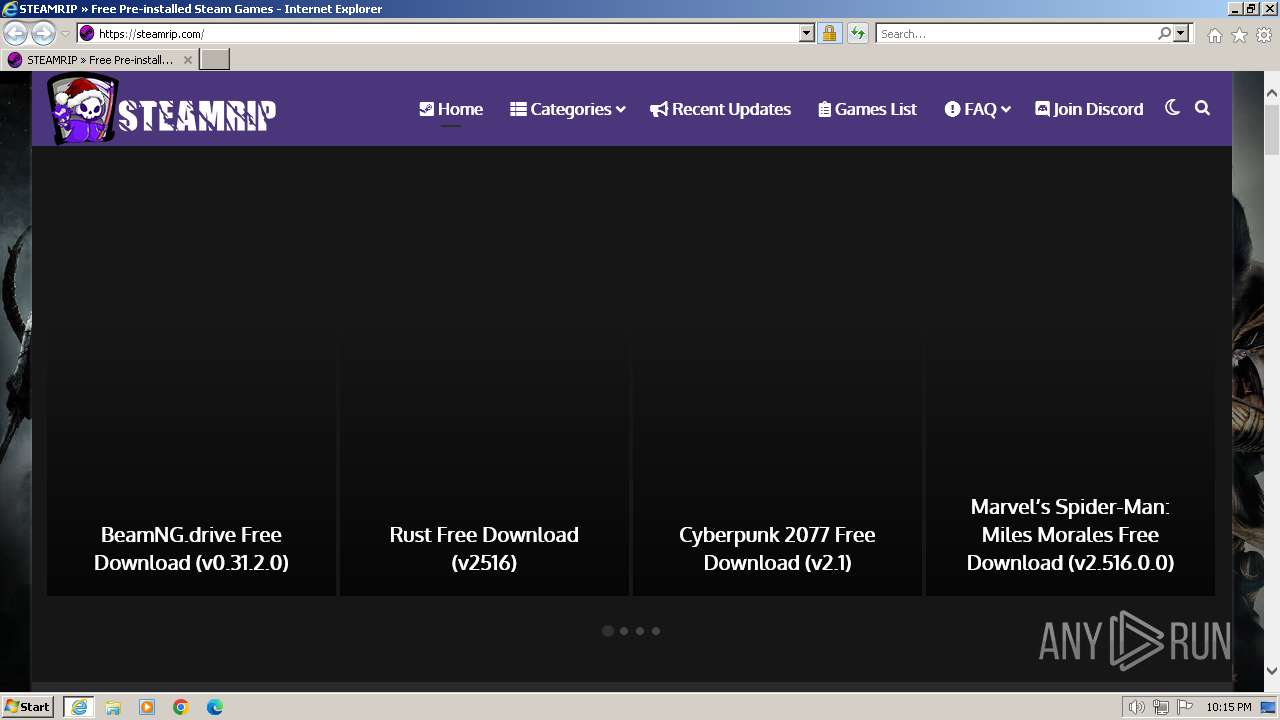Screen dimensions: 1280x720
Task: Select the second slider pagination dot
Action: coord(624,631)
